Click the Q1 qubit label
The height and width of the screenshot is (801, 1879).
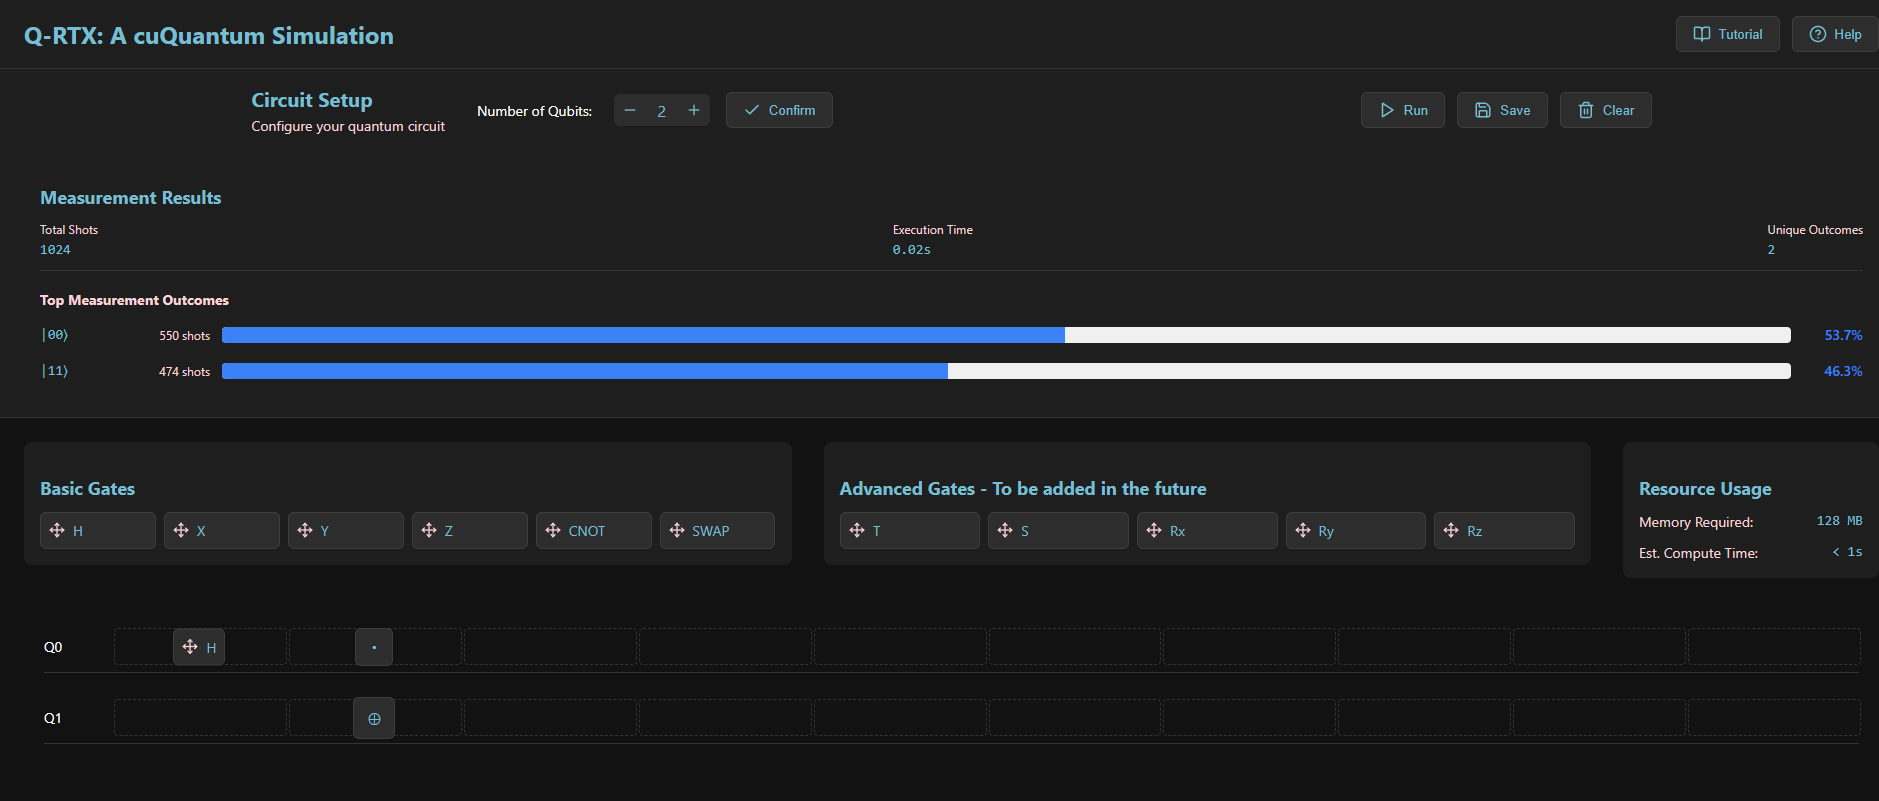(x=53, y=718)
